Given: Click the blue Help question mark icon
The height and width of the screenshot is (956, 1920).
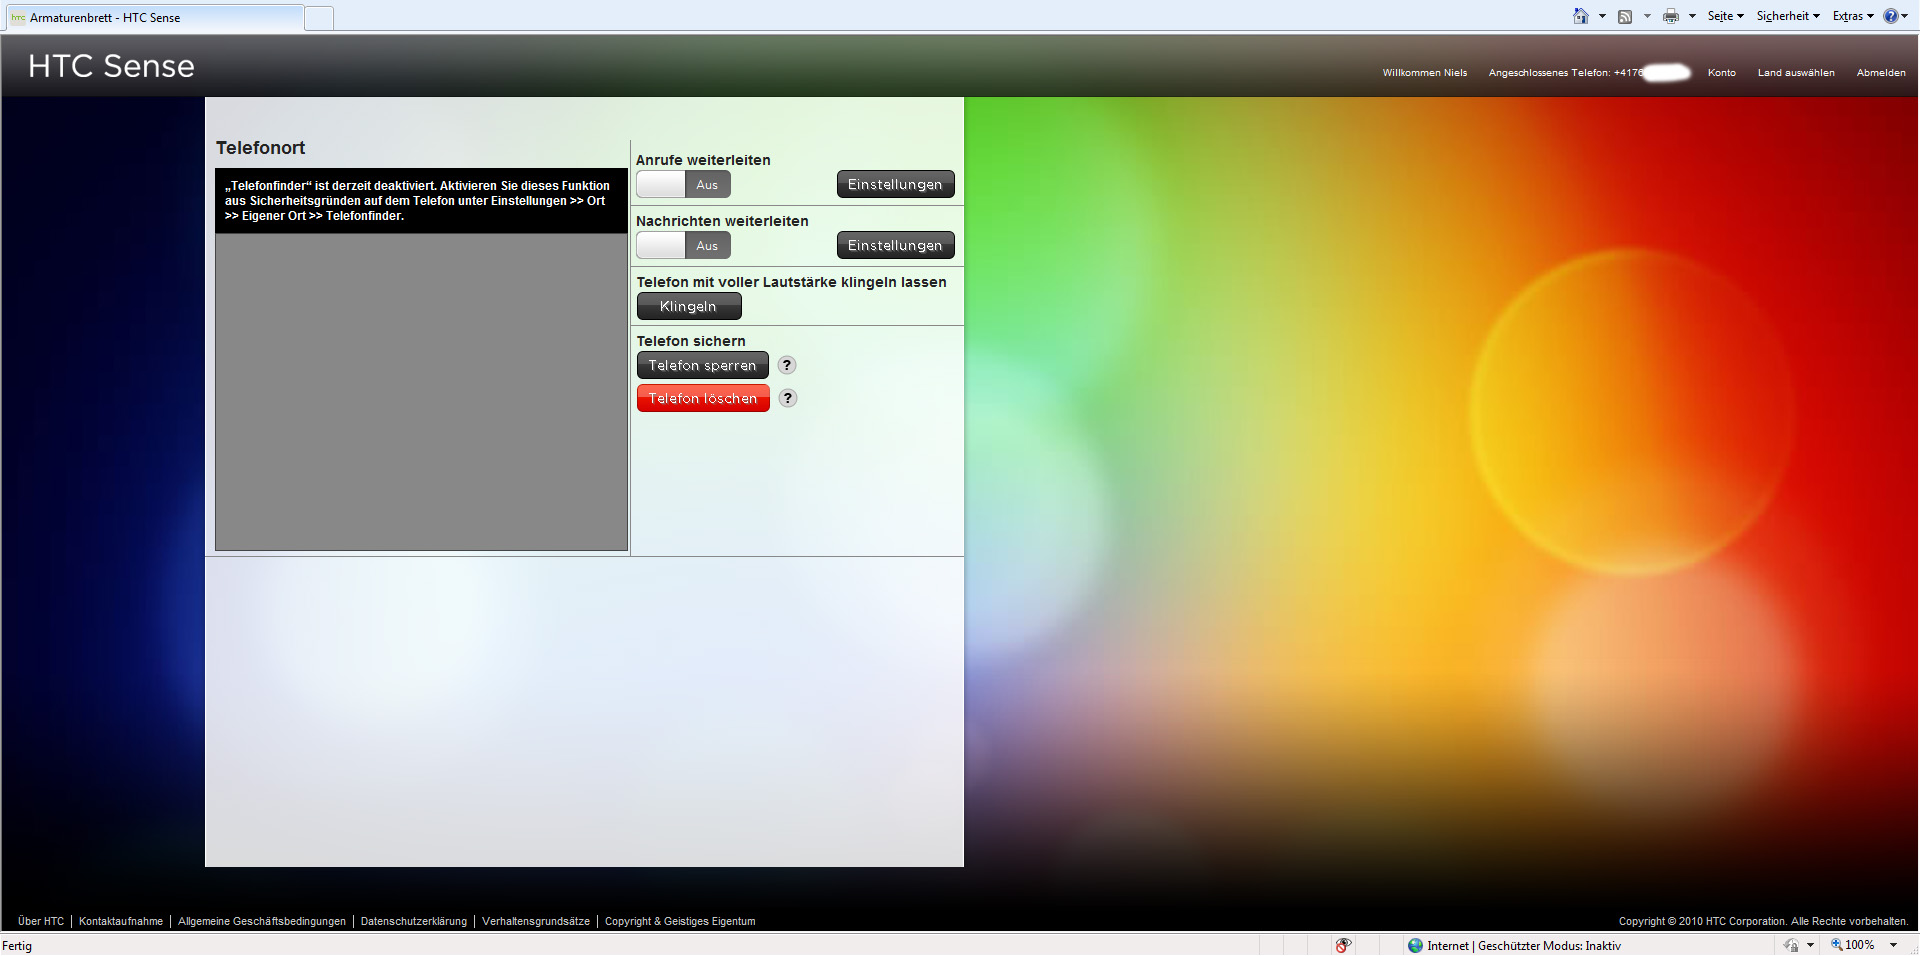Looking at the screenshot, I should 1890,16.
